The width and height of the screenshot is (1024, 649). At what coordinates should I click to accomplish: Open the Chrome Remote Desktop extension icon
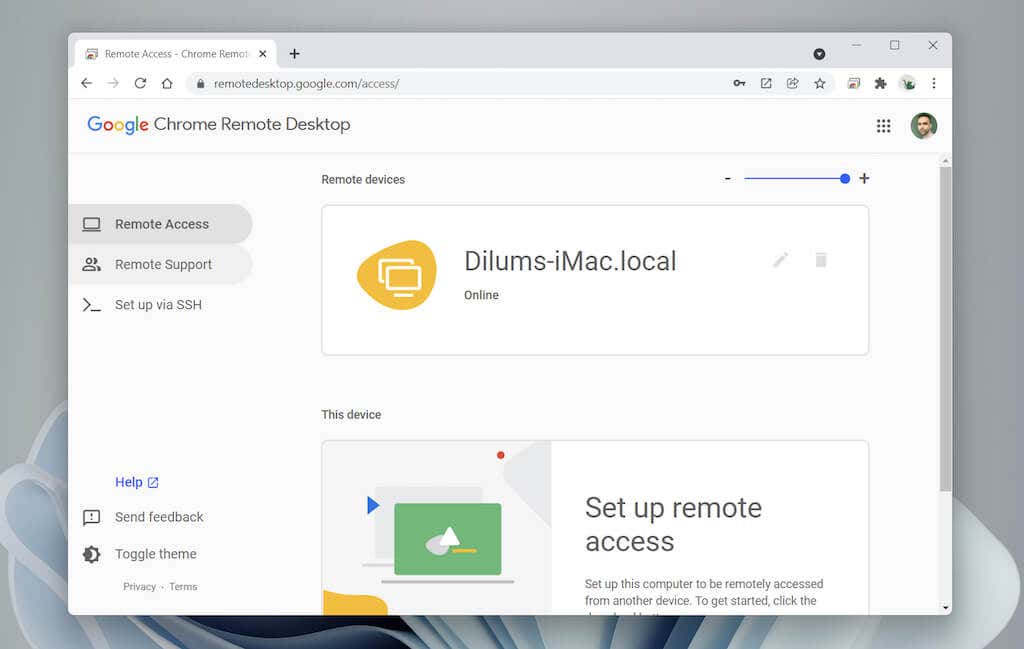point(854,83)
